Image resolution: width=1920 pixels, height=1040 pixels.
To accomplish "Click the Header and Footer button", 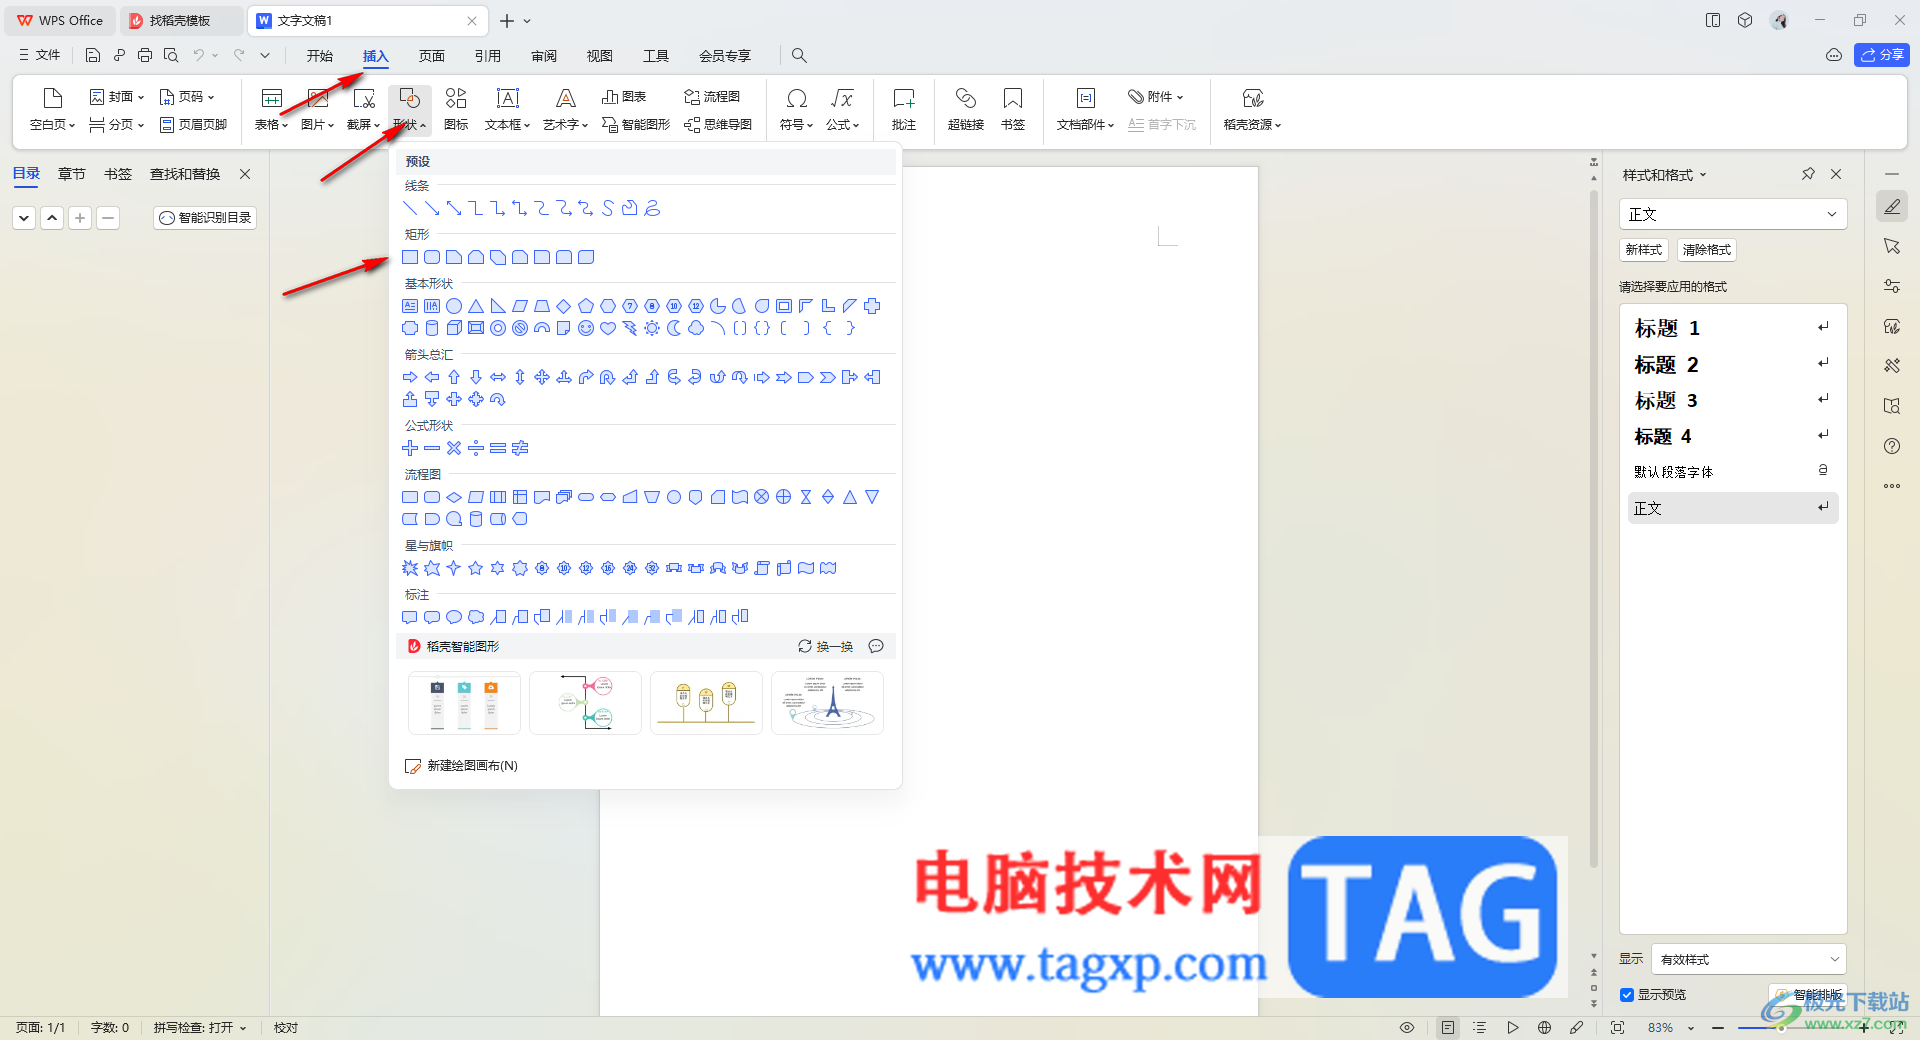I will click(x=194, y=125).
